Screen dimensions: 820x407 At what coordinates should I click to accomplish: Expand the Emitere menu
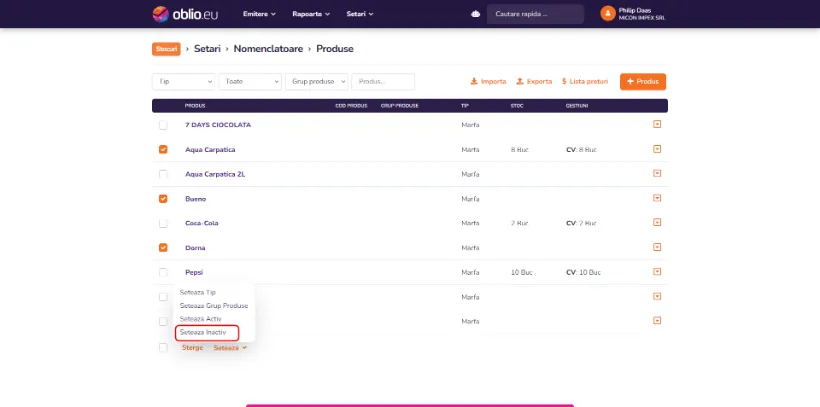[x=259, y=14]
